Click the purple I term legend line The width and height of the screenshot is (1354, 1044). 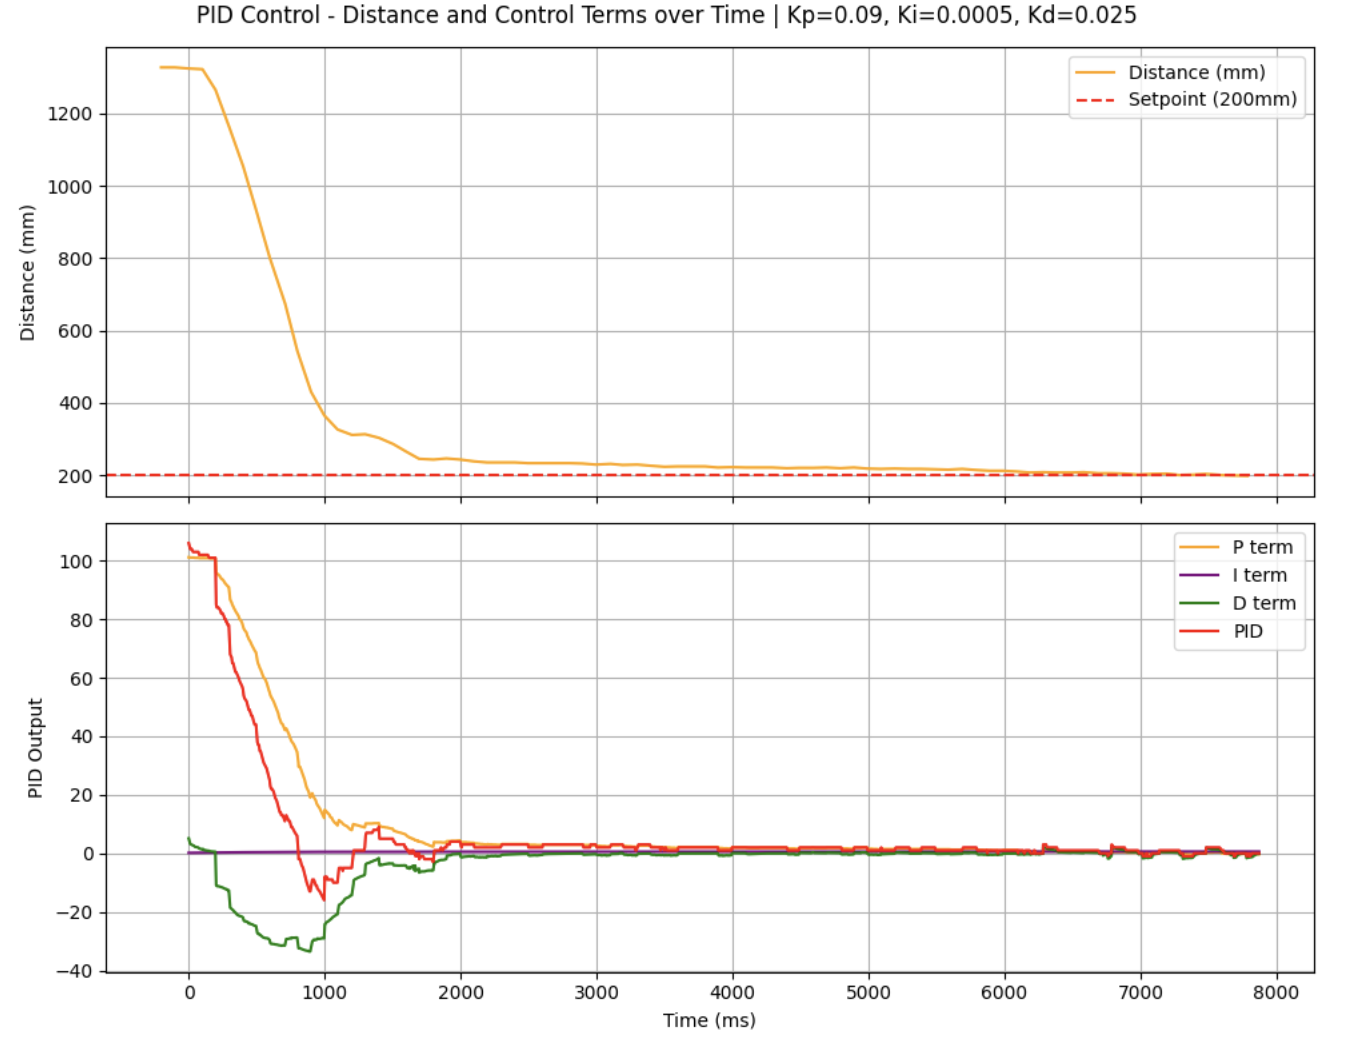[1199, 575]
